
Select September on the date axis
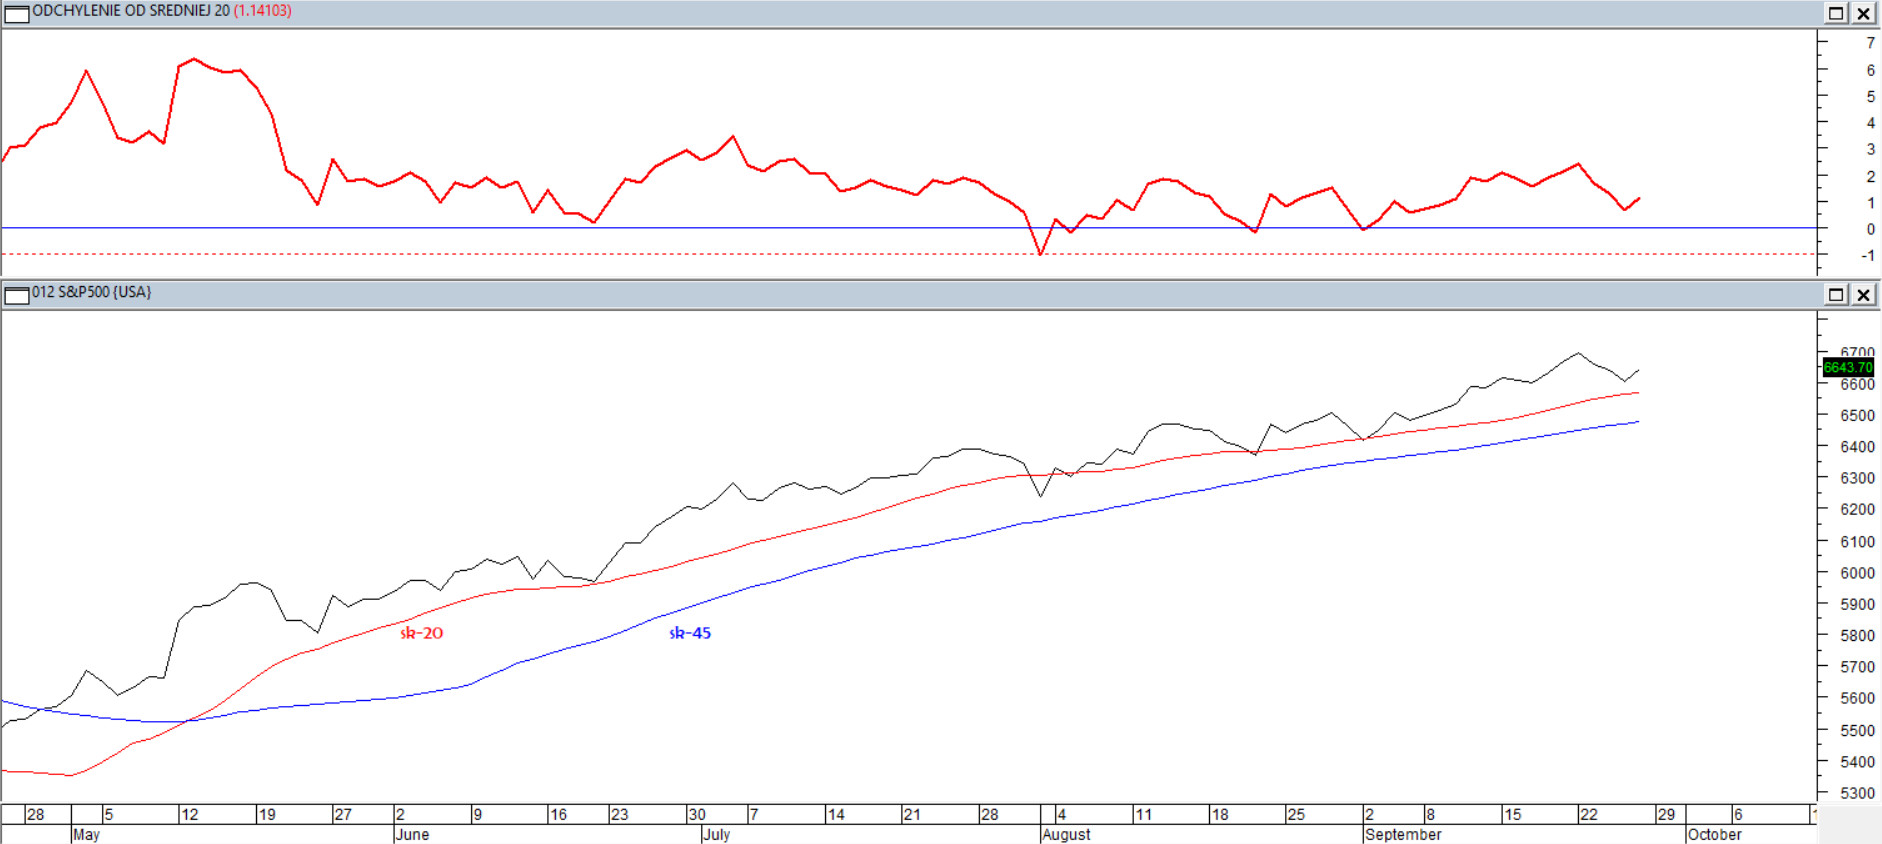(x=1403, y=834)
